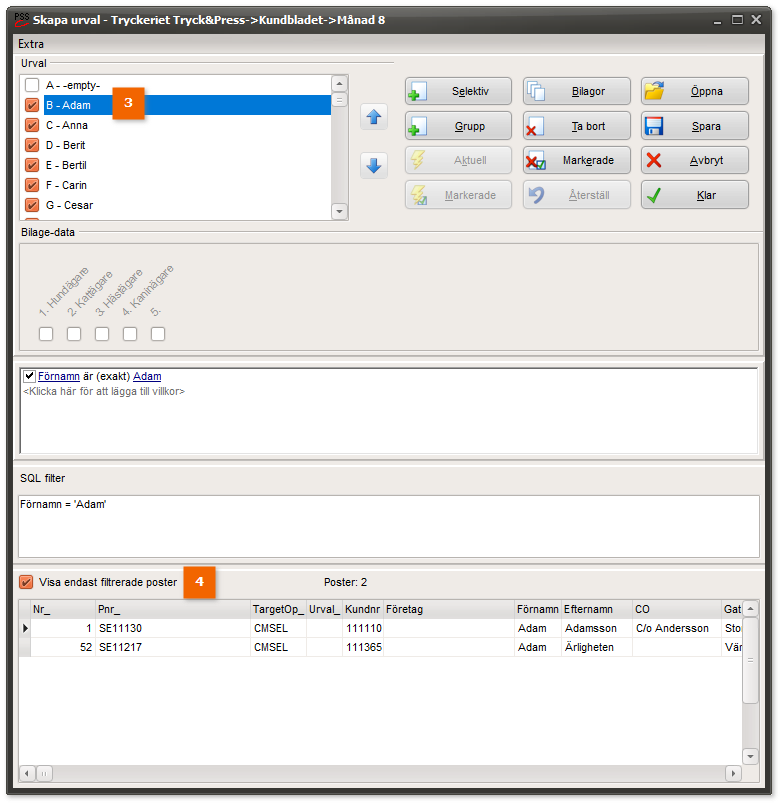This screenshot has width=782, height=805.
Task: Click the Adam condition value link
Action: 147,376
